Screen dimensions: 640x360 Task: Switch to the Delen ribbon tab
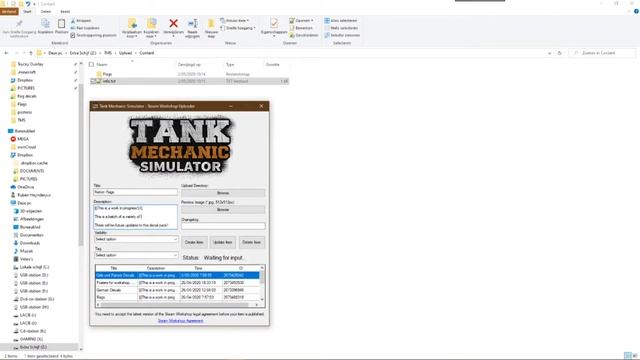46,11
